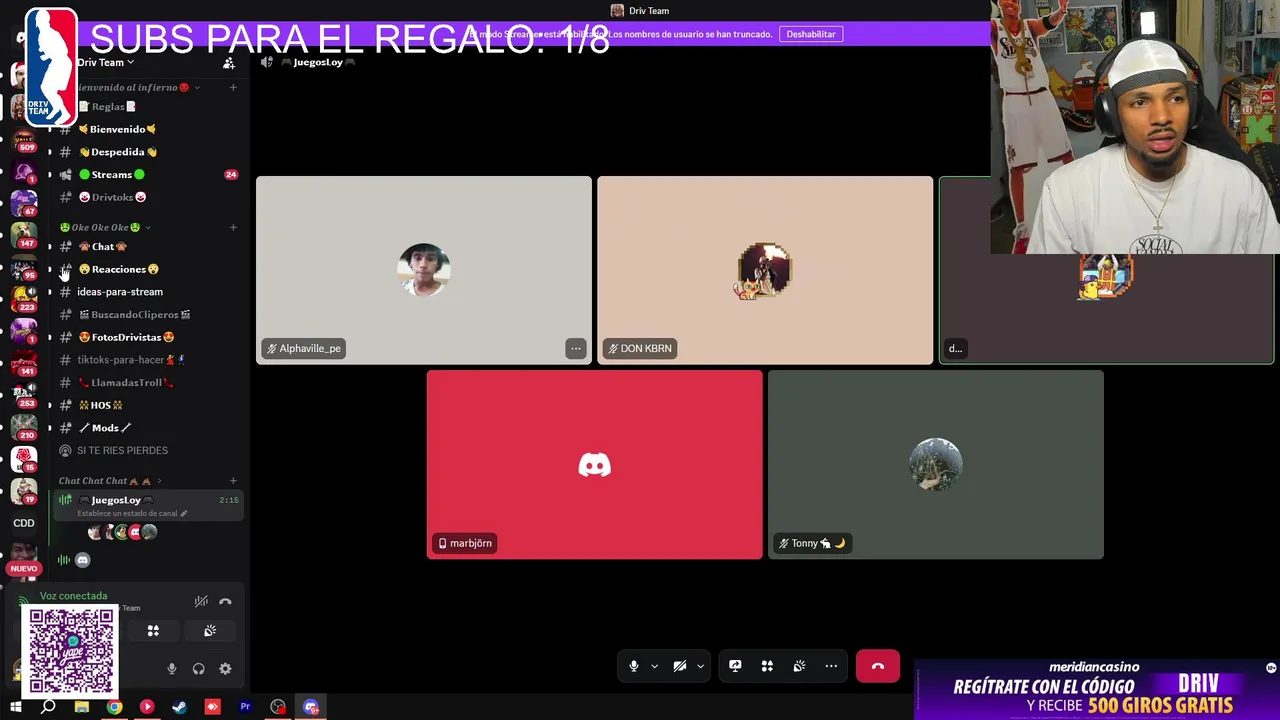1280x720 pixels.
Task: Open Windows taskbar search
Action: click(48, 707)
